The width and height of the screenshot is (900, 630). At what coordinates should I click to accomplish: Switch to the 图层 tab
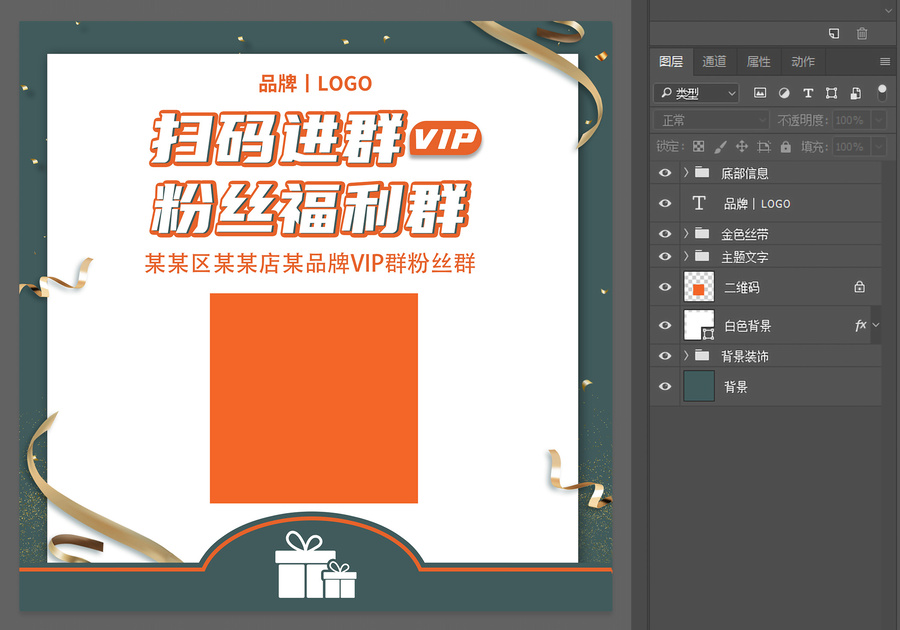671,61
